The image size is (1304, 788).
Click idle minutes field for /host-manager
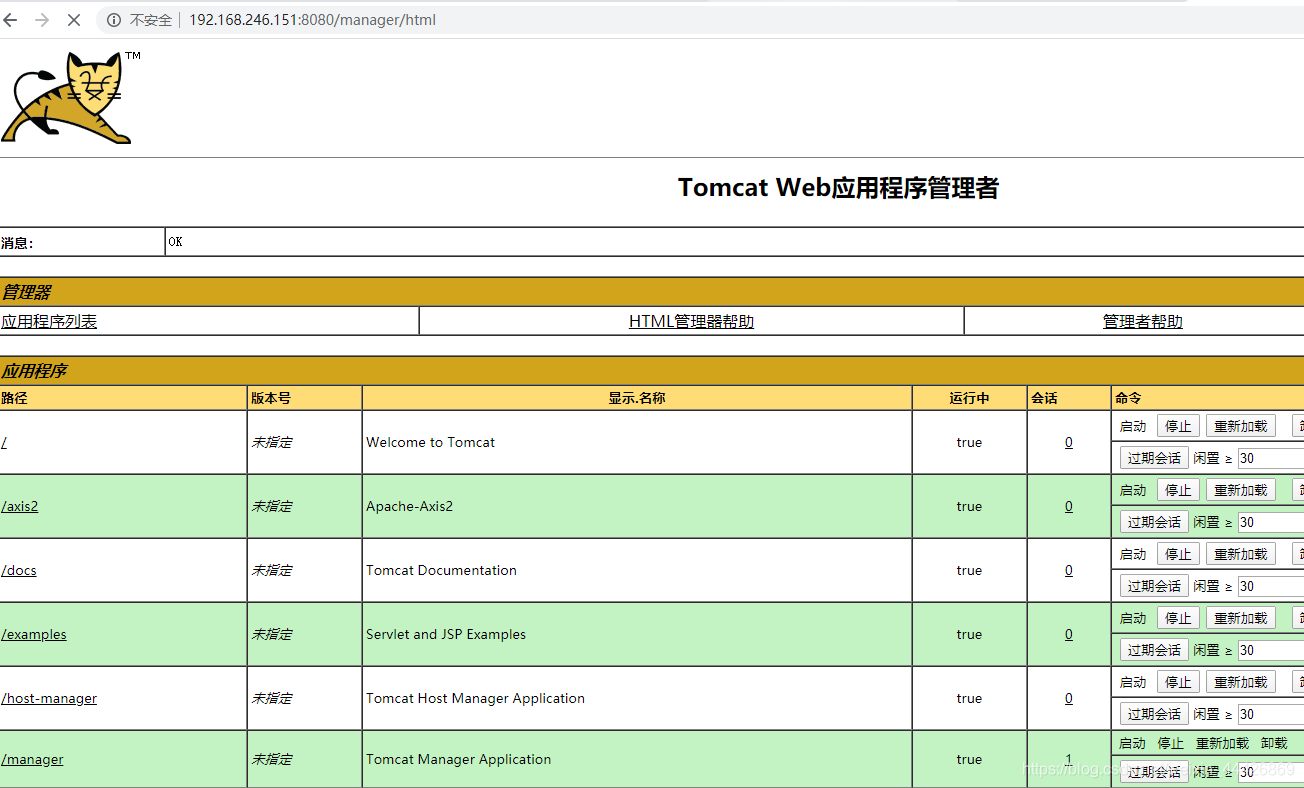click(x=1271, y=714)
